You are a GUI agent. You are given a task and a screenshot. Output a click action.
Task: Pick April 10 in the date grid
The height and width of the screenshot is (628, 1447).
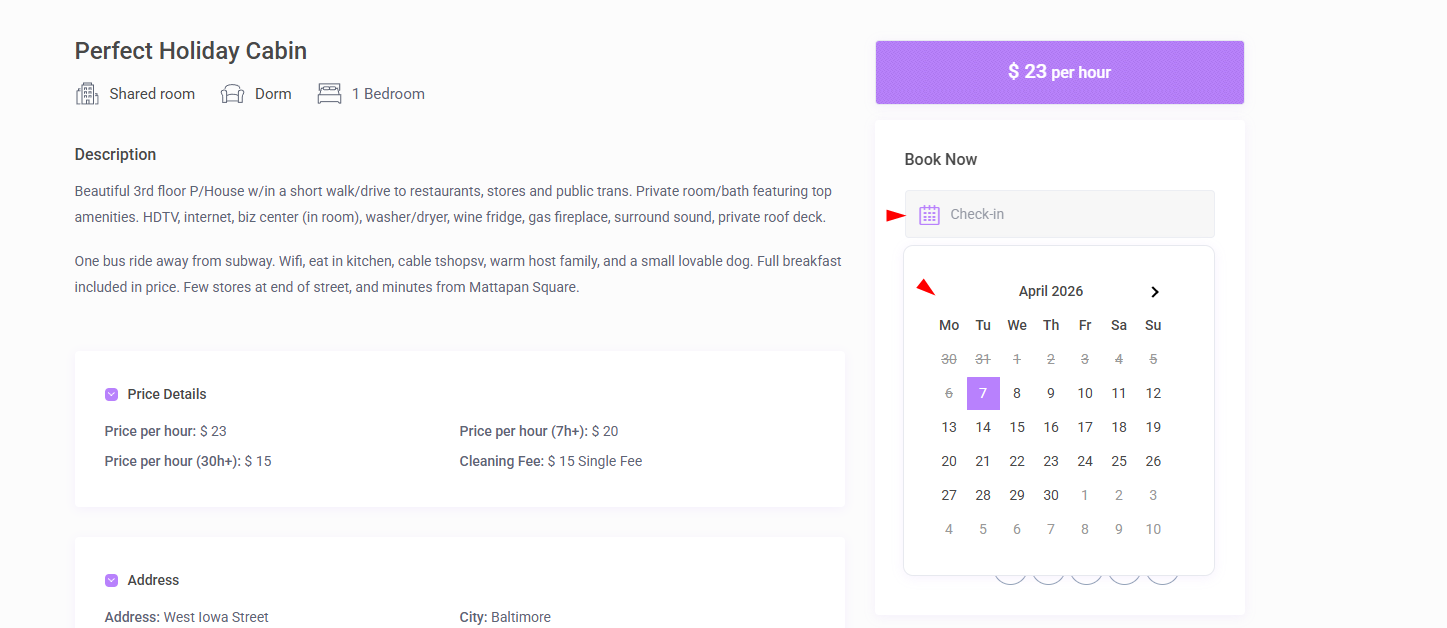1085,393
